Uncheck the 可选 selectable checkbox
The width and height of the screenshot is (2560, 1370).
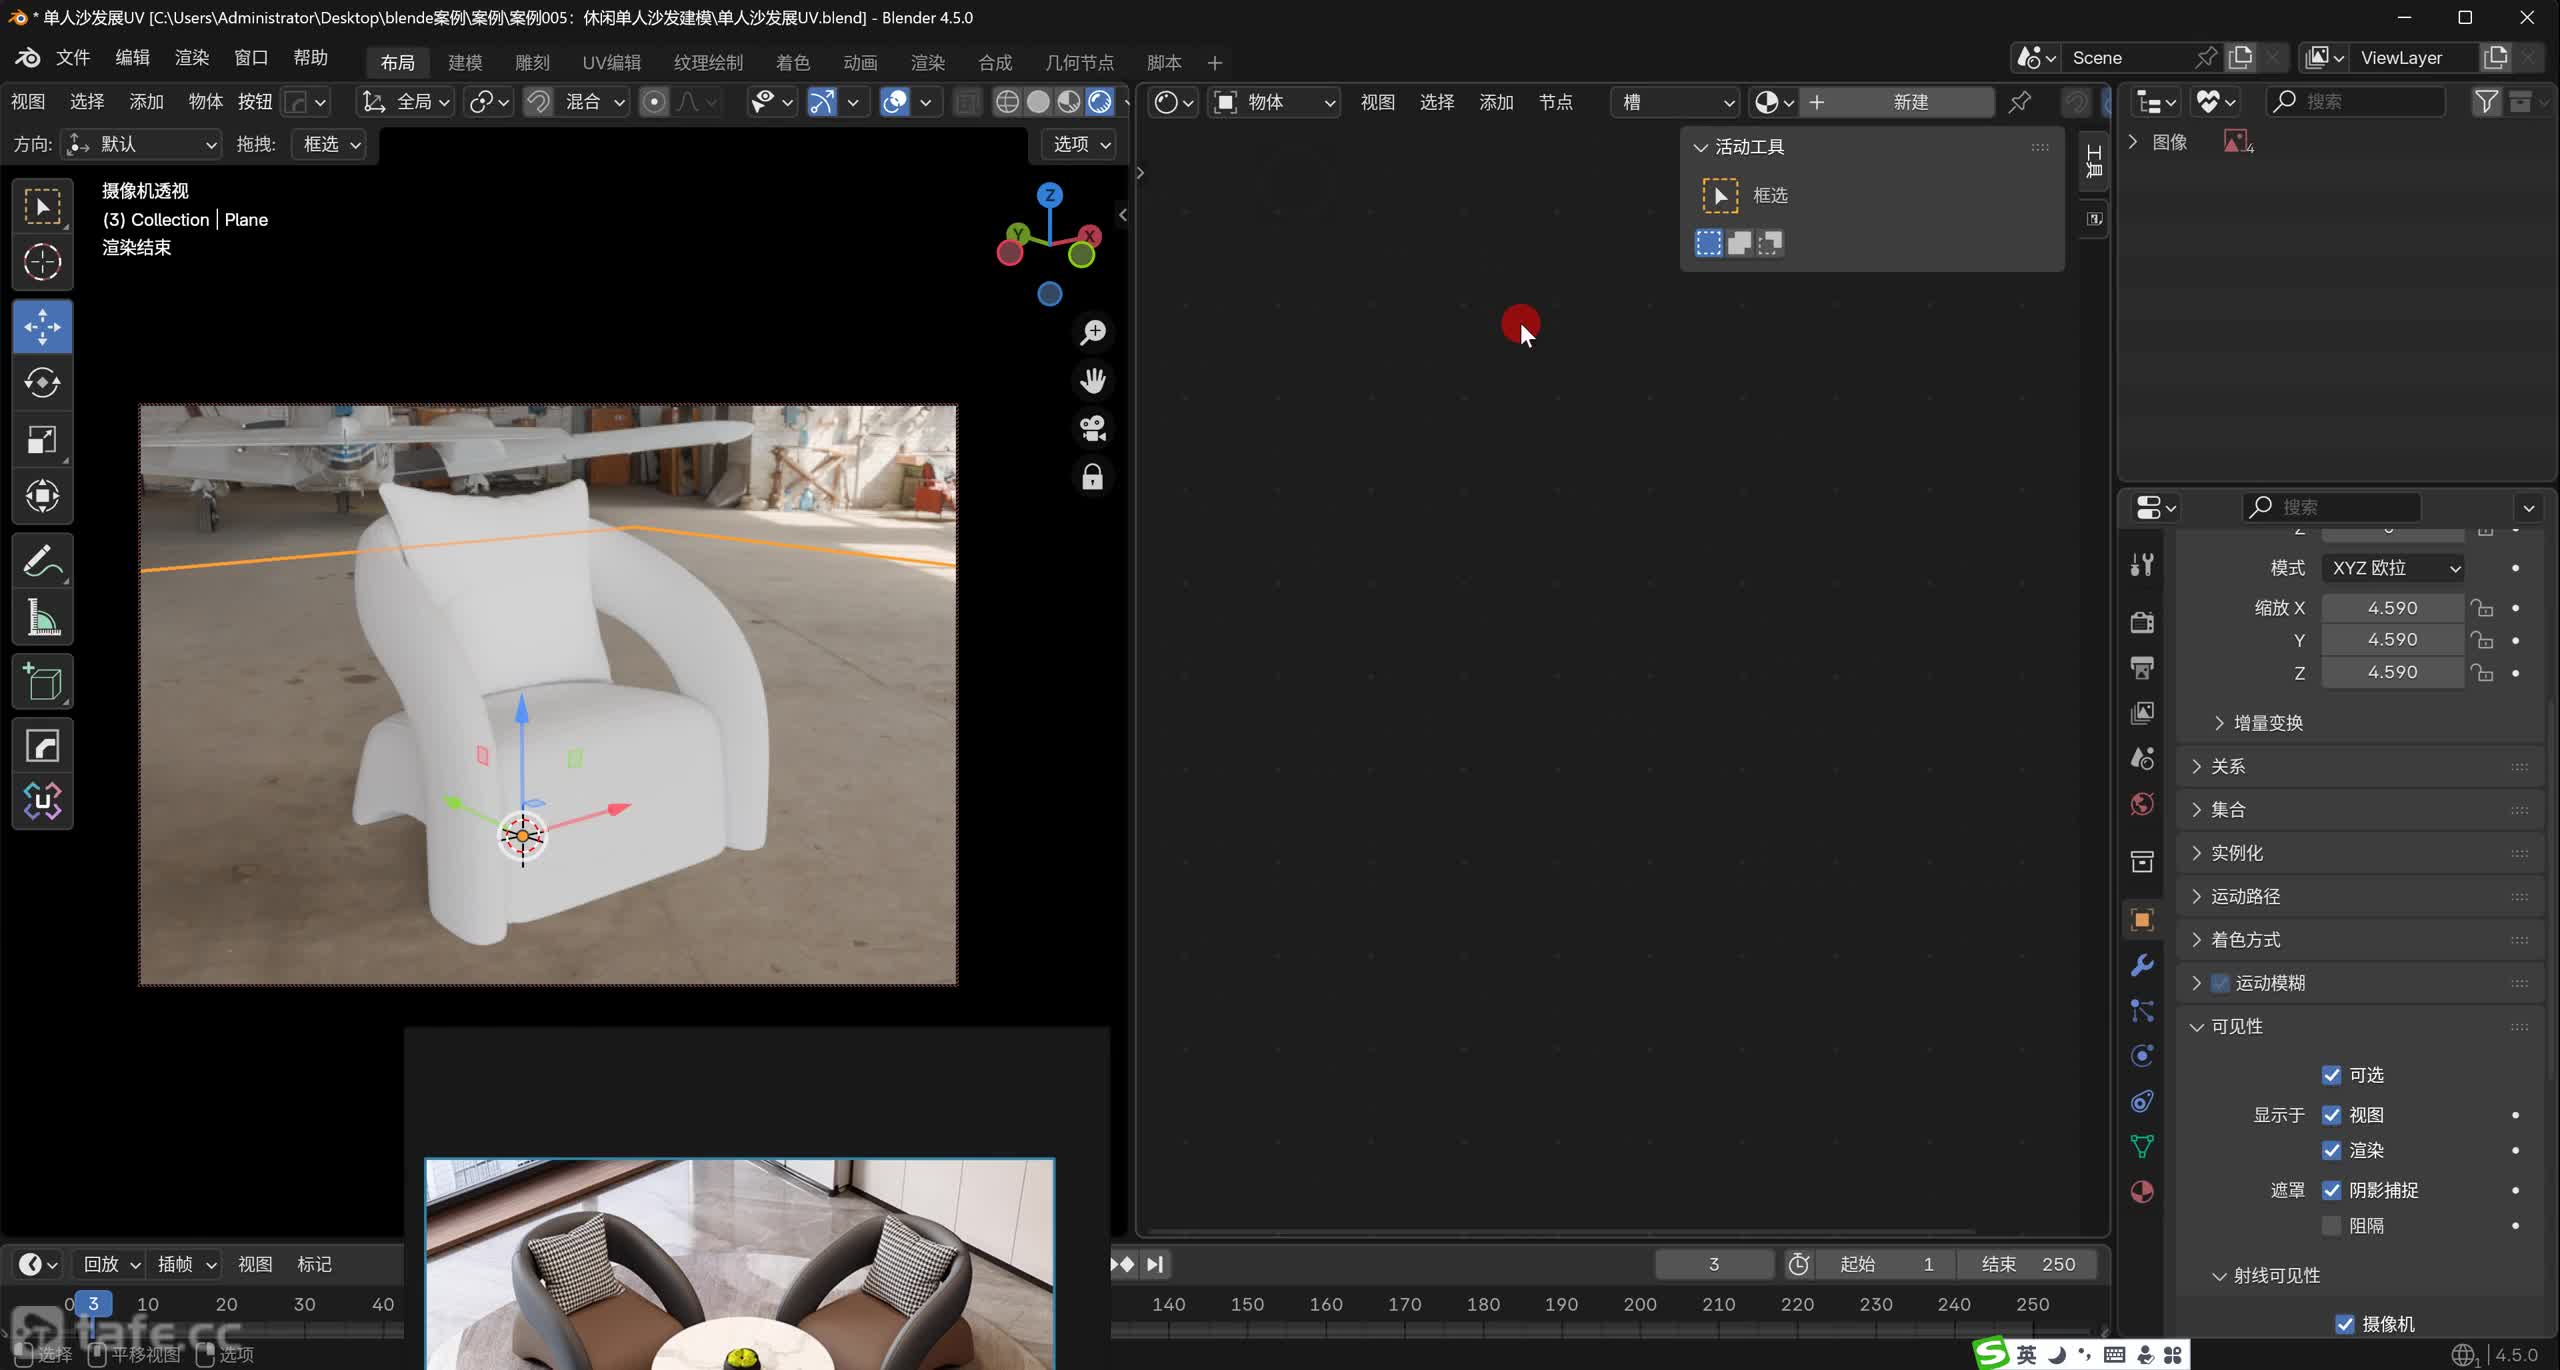[2331, 1075]
